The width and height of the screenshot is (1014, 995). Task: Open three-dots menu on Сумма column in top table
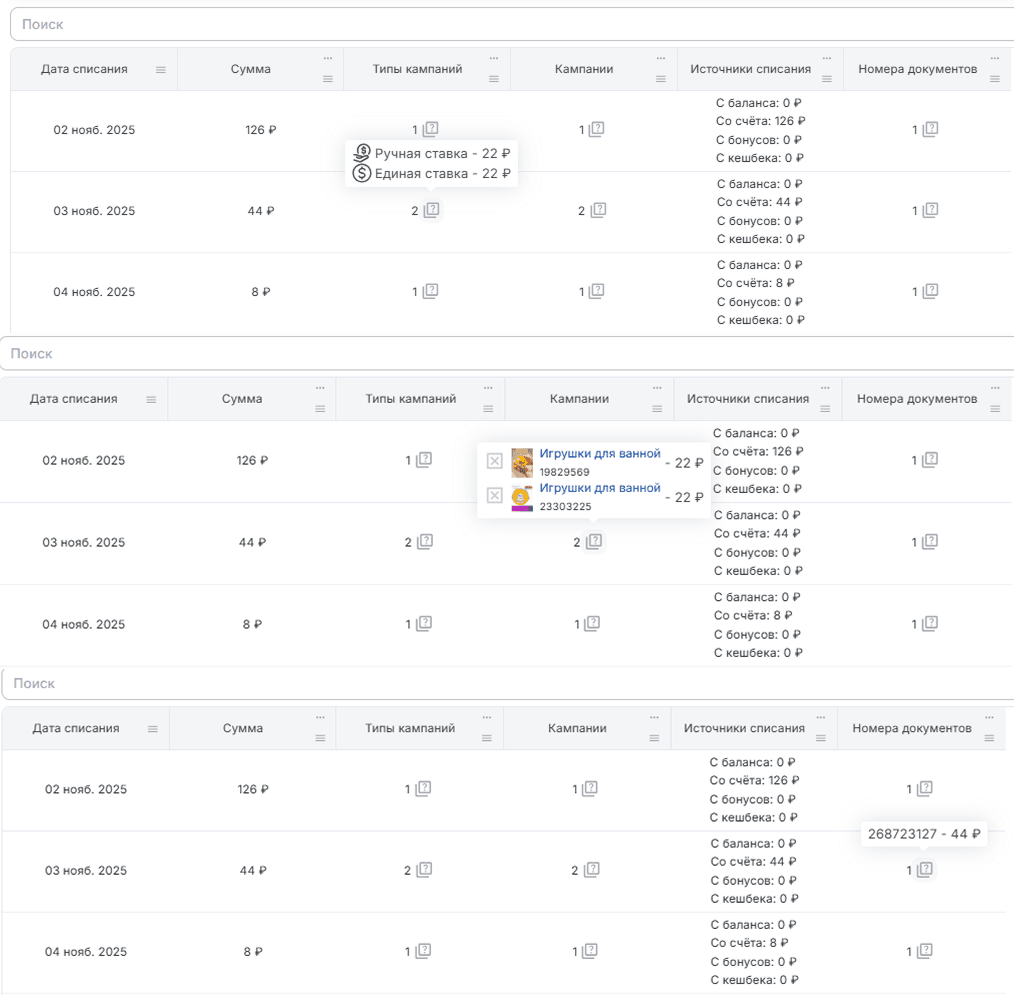(328, 58)
